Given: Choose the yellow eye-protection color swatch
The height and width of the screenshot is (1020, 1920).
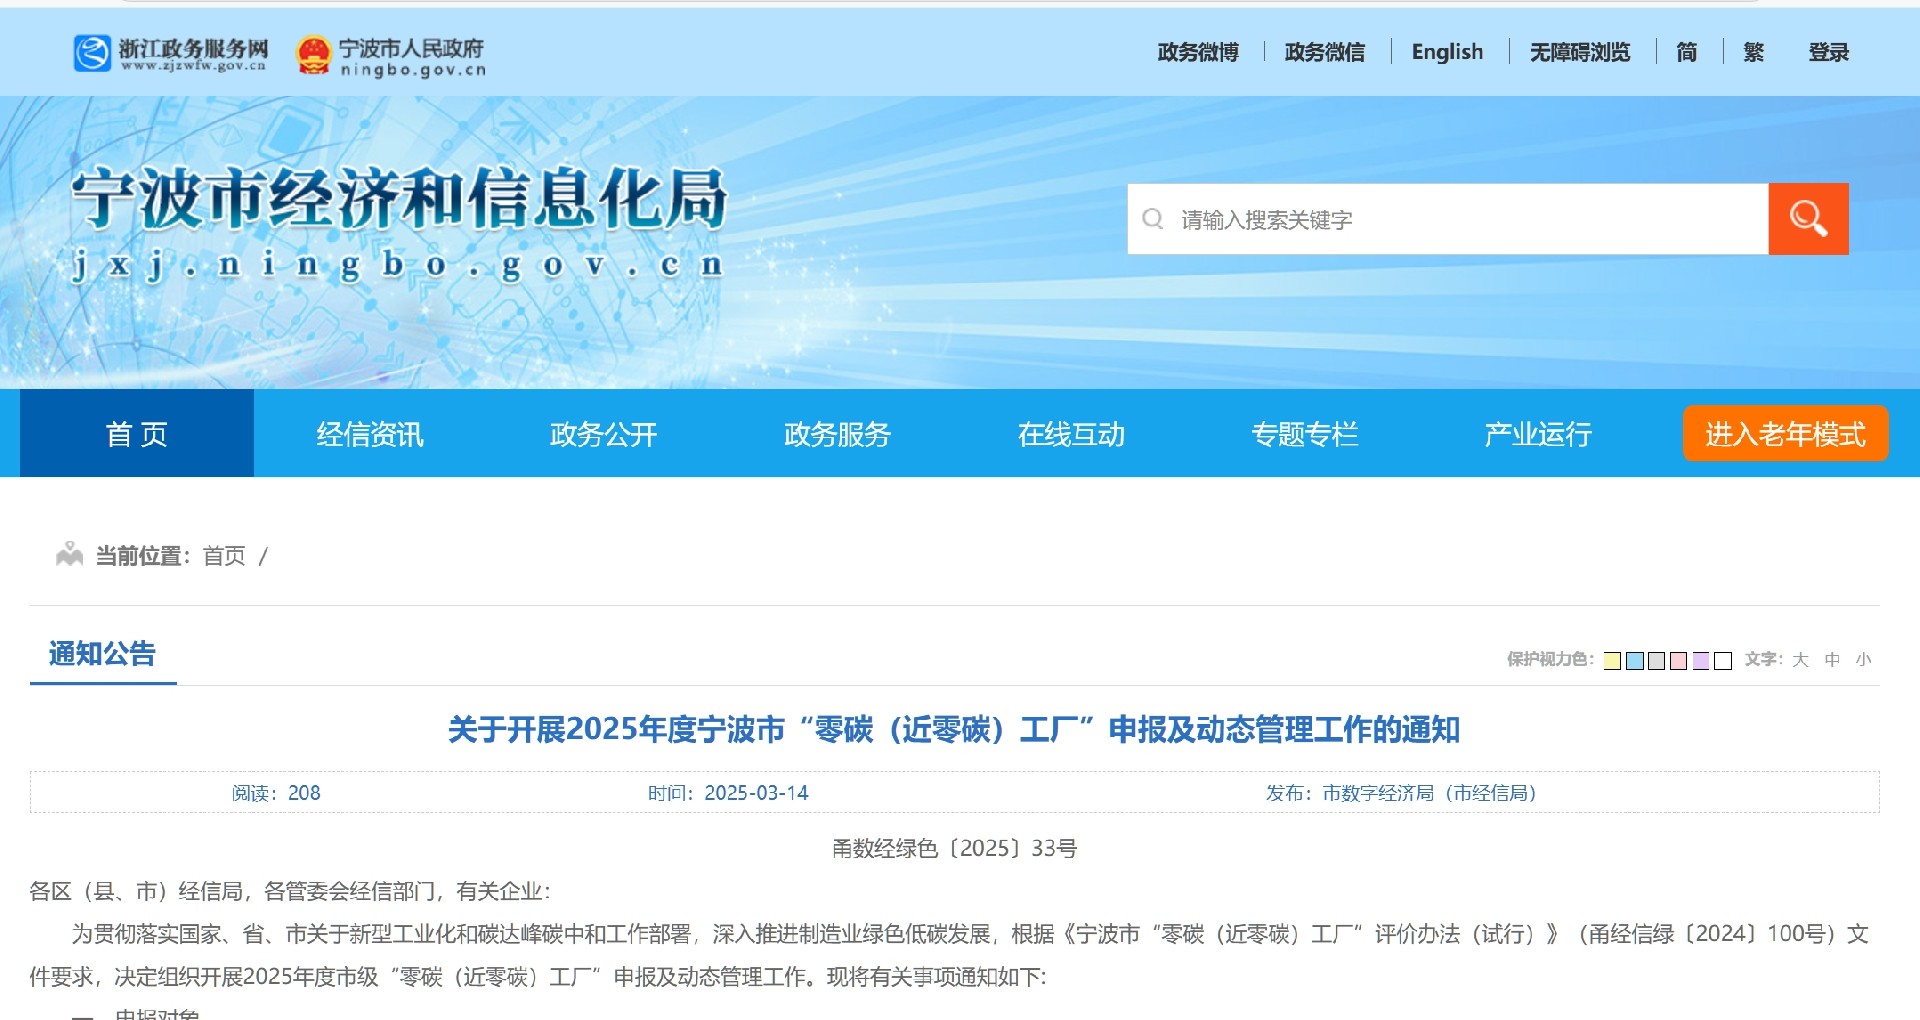Looking at the screenshot, I should coord(1612,661).
